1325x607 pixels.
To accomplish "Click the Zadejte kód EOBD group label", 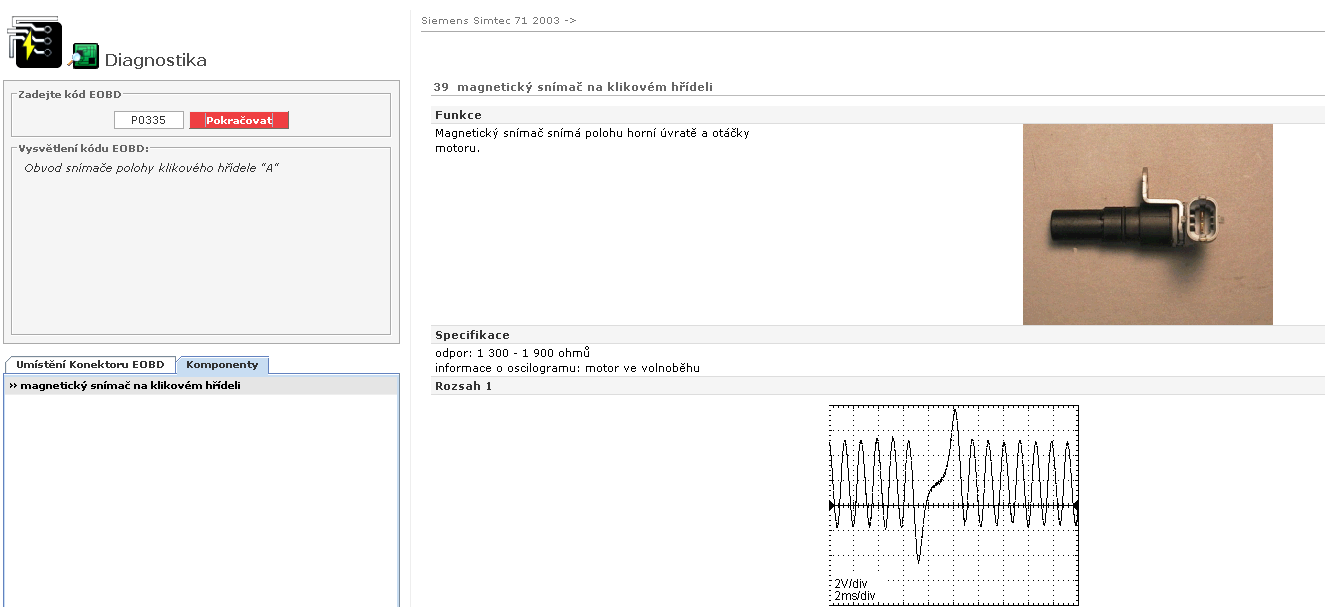I will 68,94.
